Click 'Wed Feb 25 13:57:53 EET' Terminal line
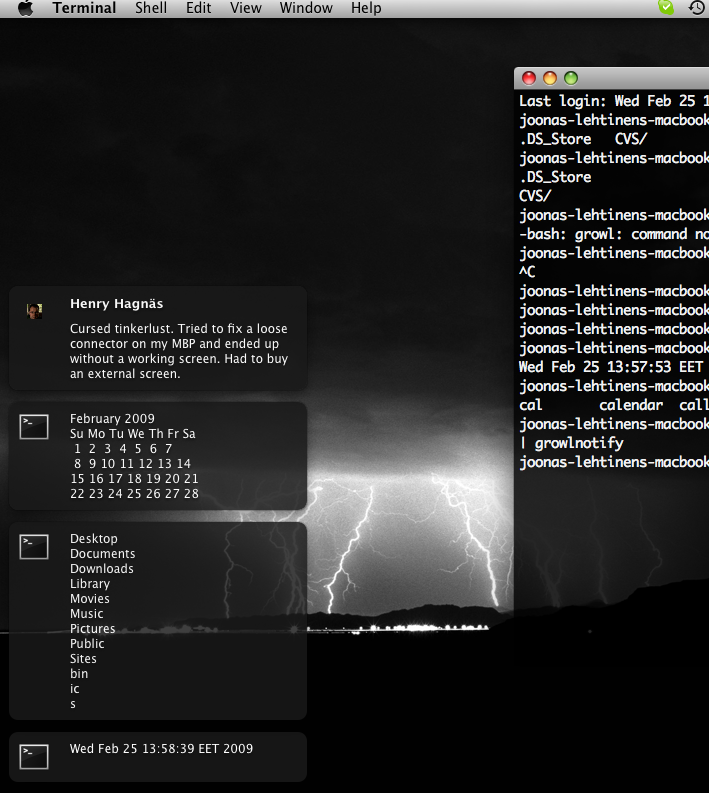 tap(611, 367)
